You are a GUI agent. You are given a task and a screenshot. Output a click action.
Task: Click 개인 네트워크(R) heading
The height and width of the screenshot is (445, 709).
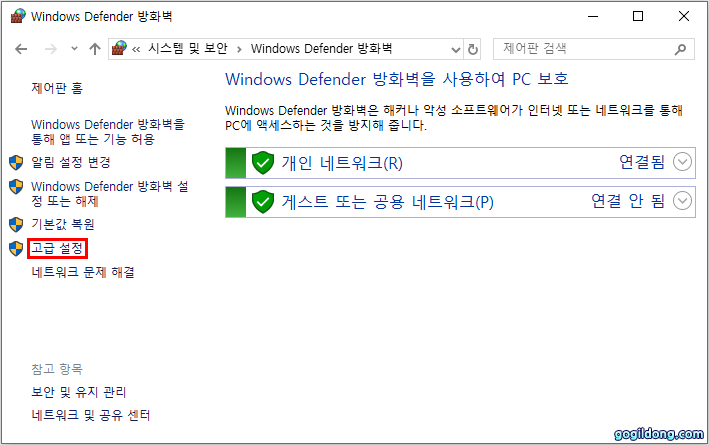click(x=342, y=163)
